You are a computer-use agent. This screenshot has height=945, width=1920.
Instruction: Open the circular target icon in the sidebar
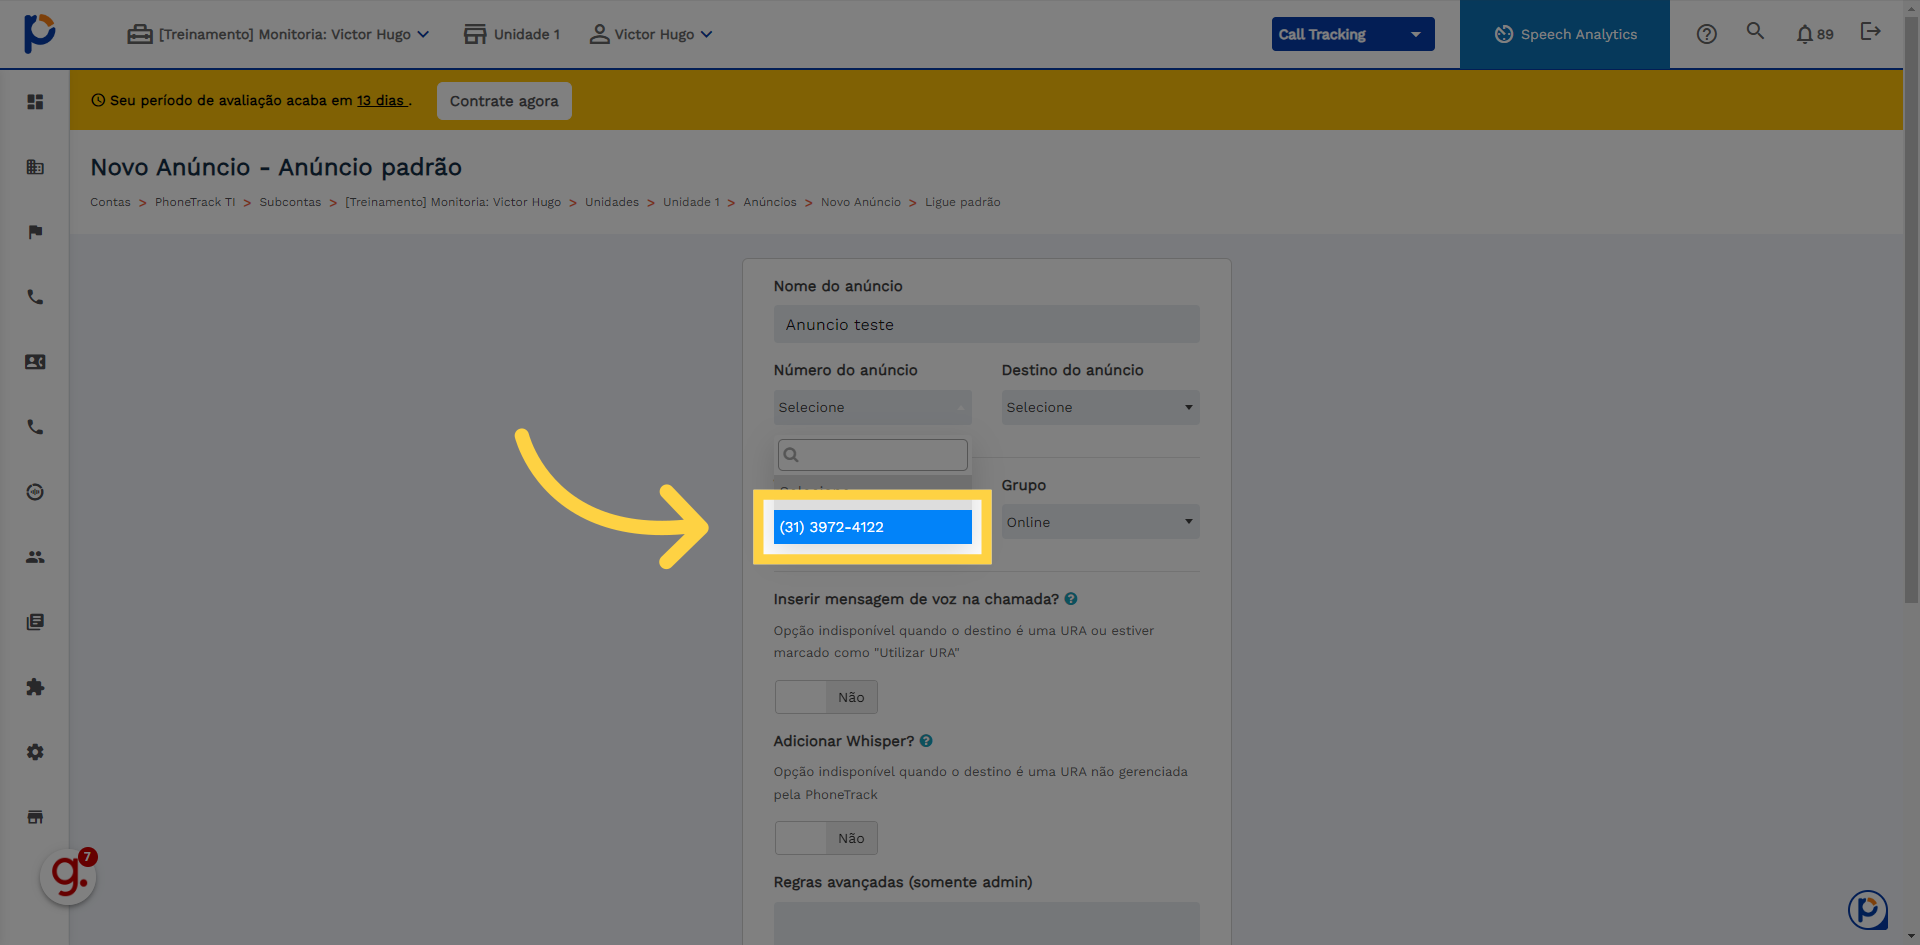(35, 492)
